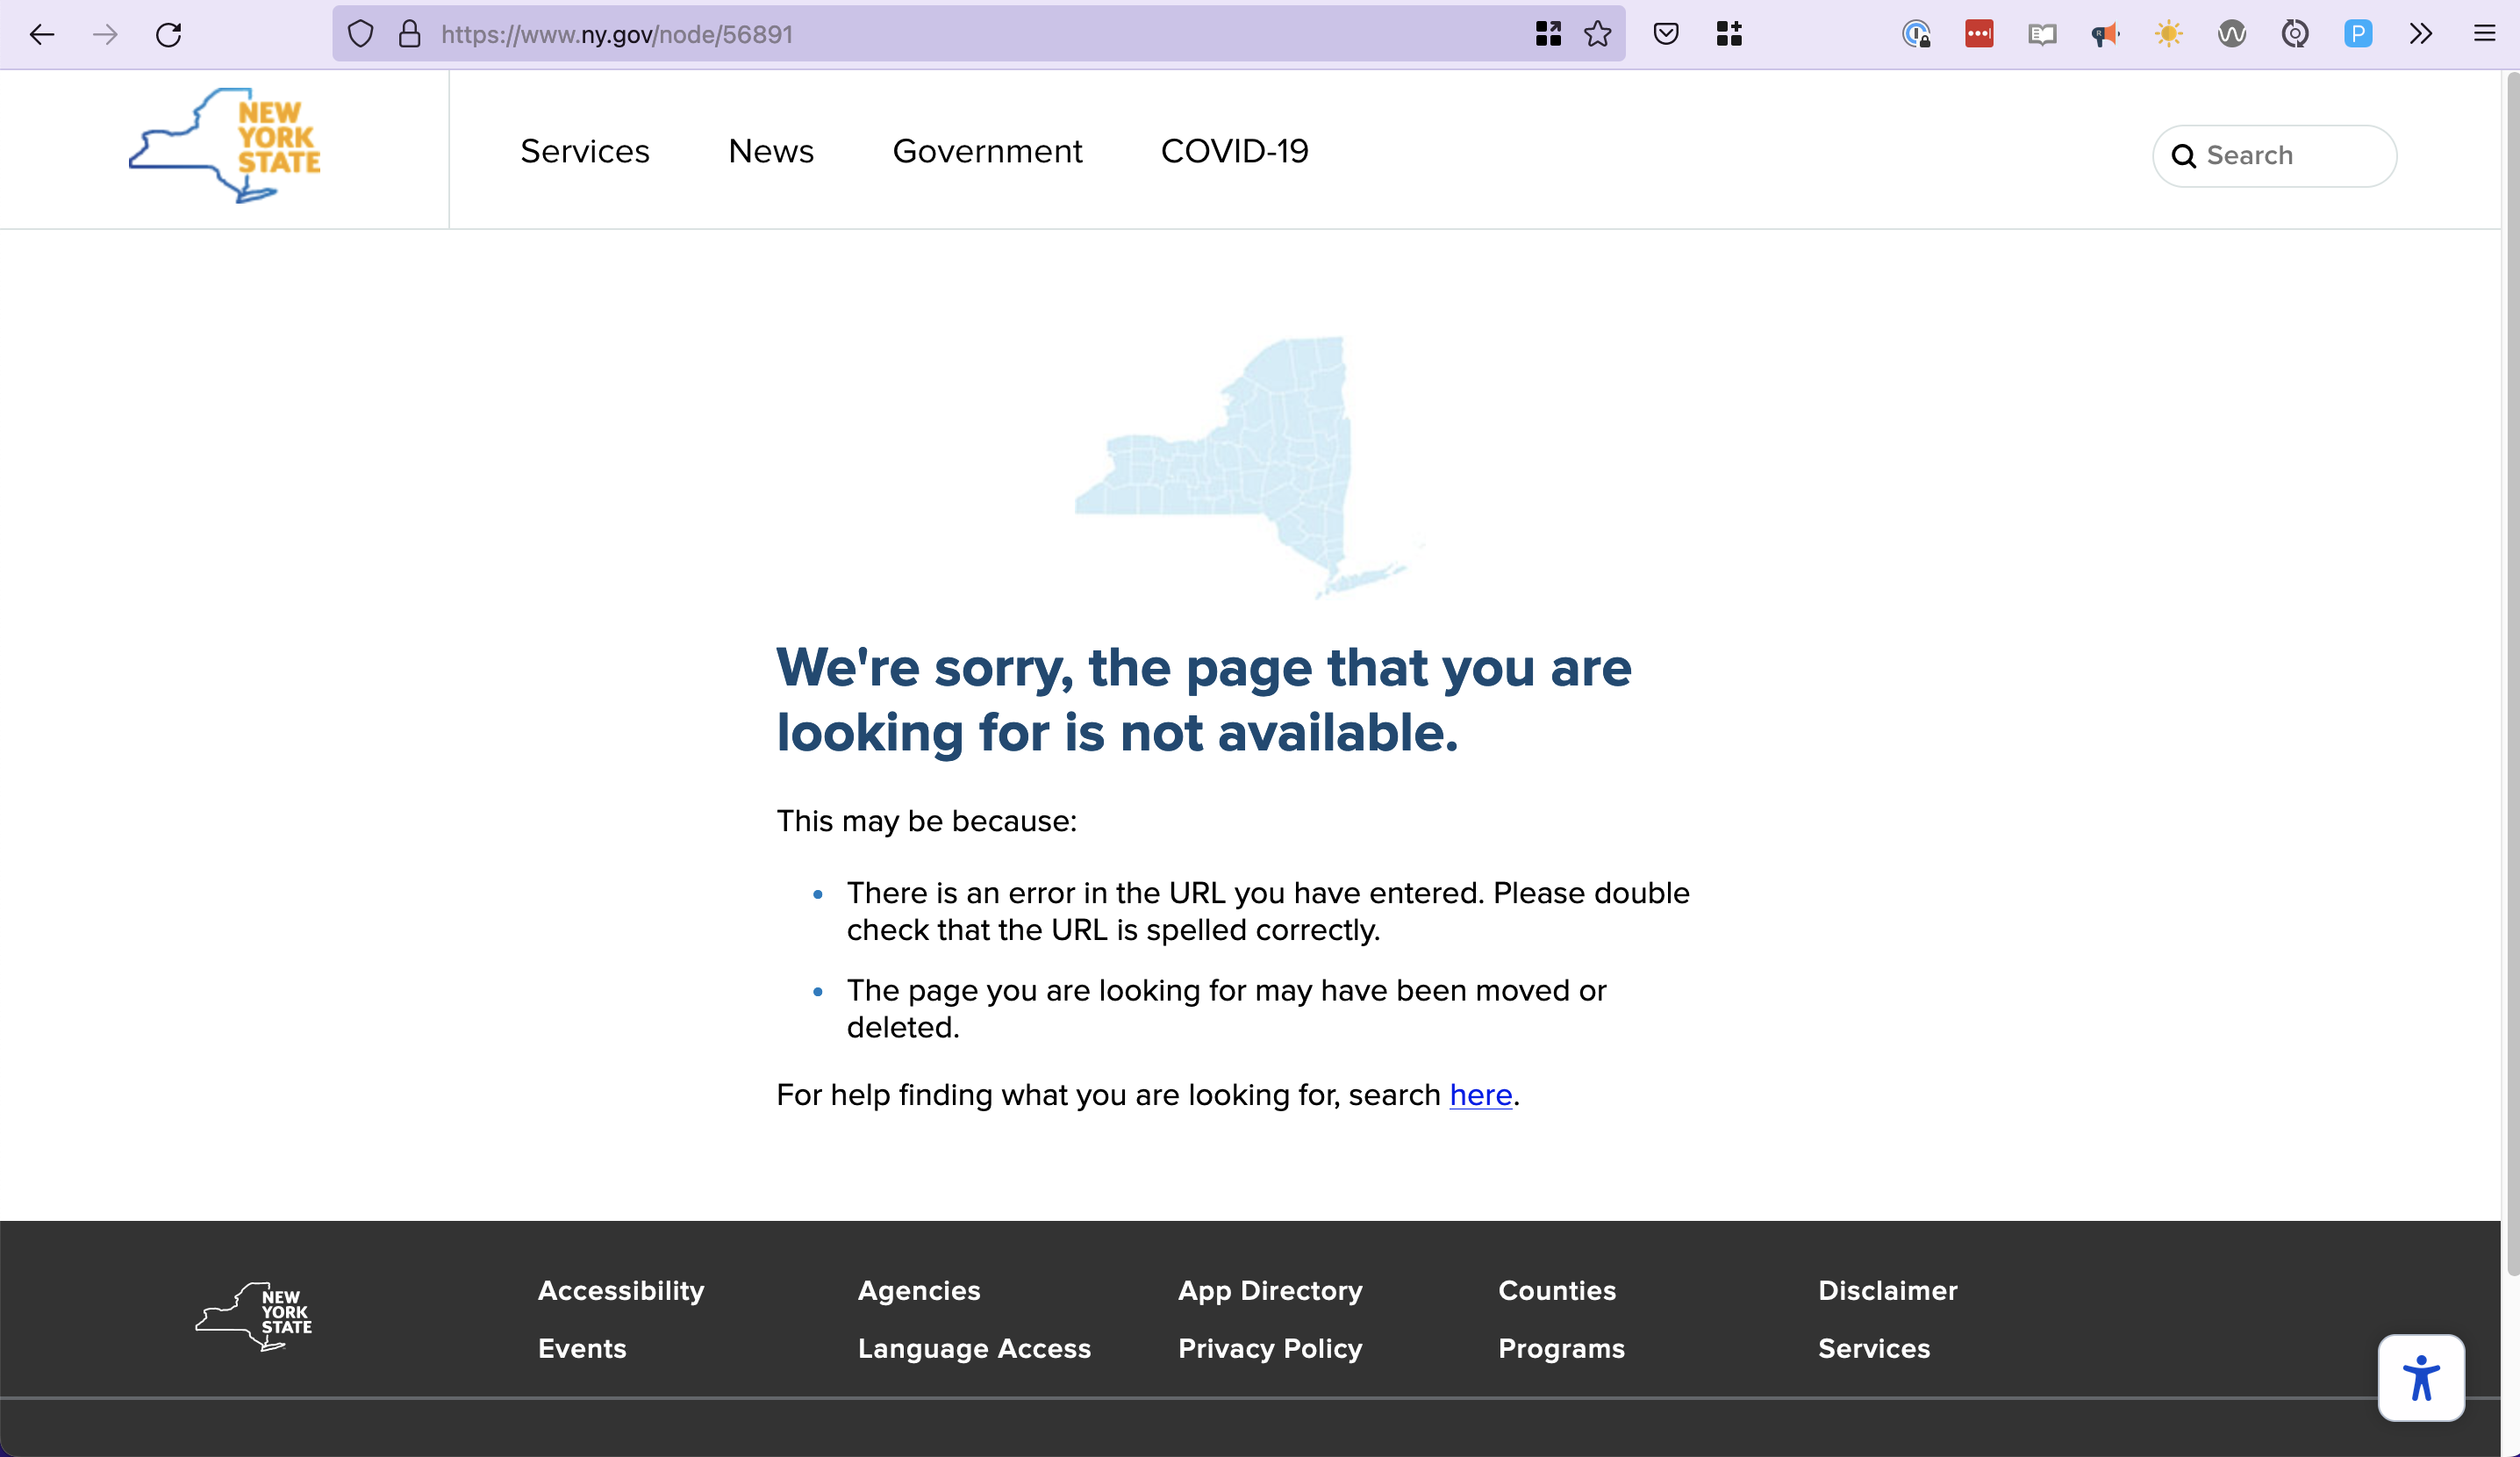Bookmark this page with the star icon
The height and width of the screenshot is (1457, 2520).
[x=1597, y=35]
